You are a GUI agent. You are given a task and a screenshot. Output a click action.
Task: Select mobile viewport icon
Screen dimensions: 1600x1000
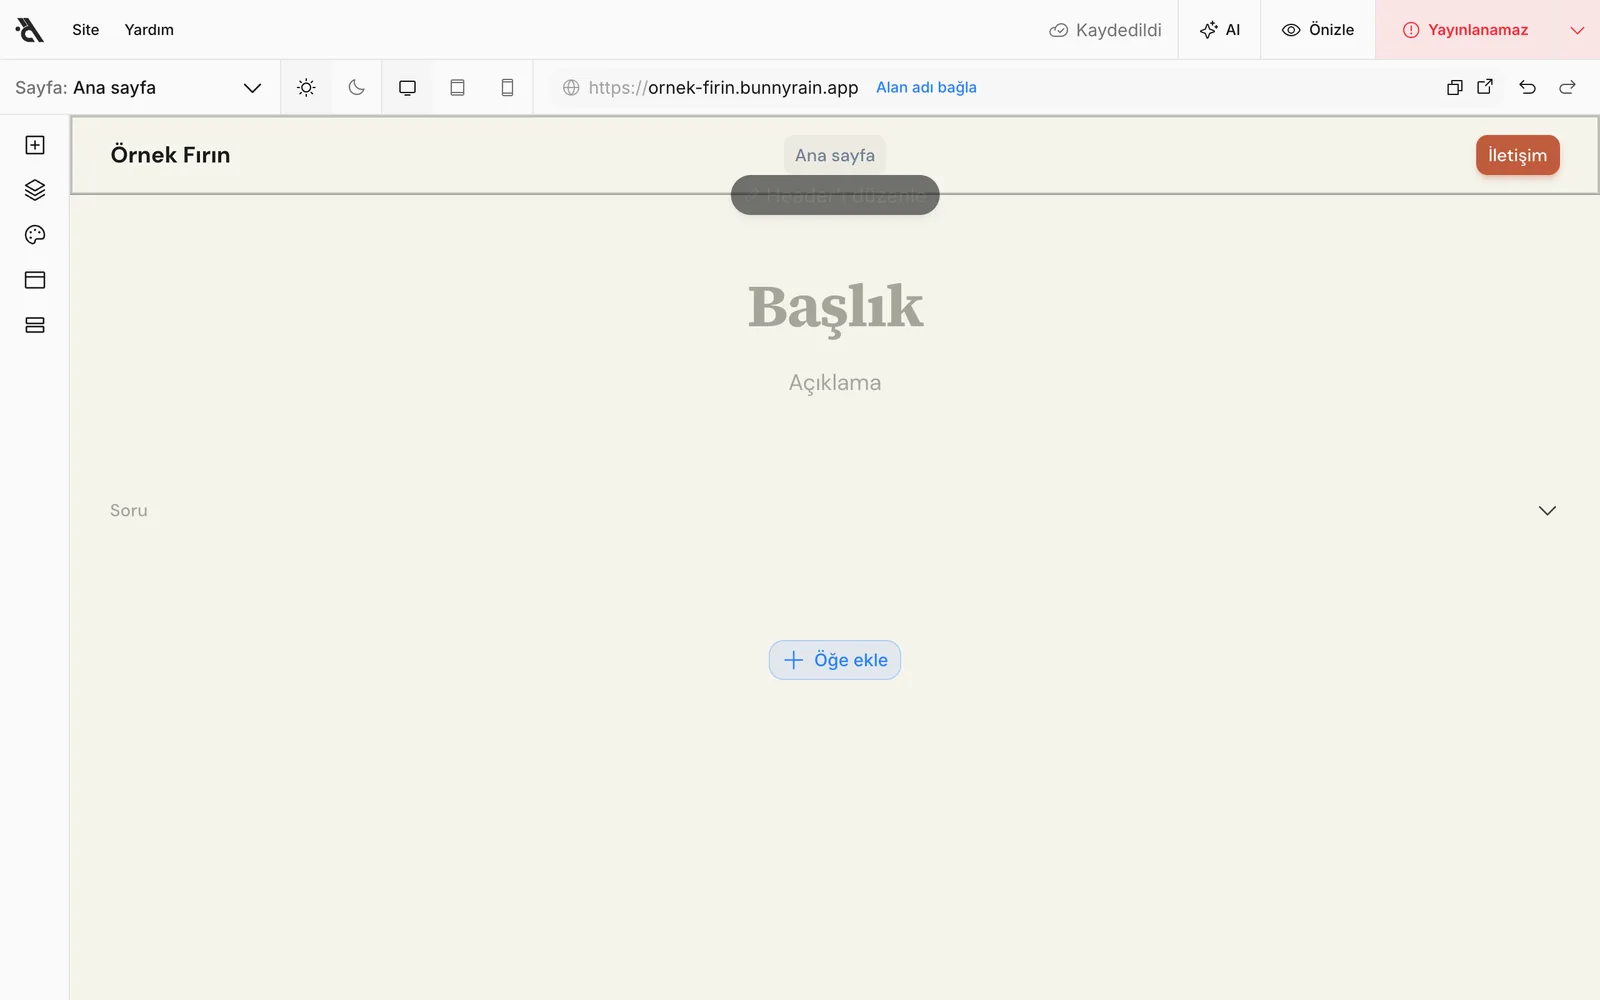(x=507, y=88)
